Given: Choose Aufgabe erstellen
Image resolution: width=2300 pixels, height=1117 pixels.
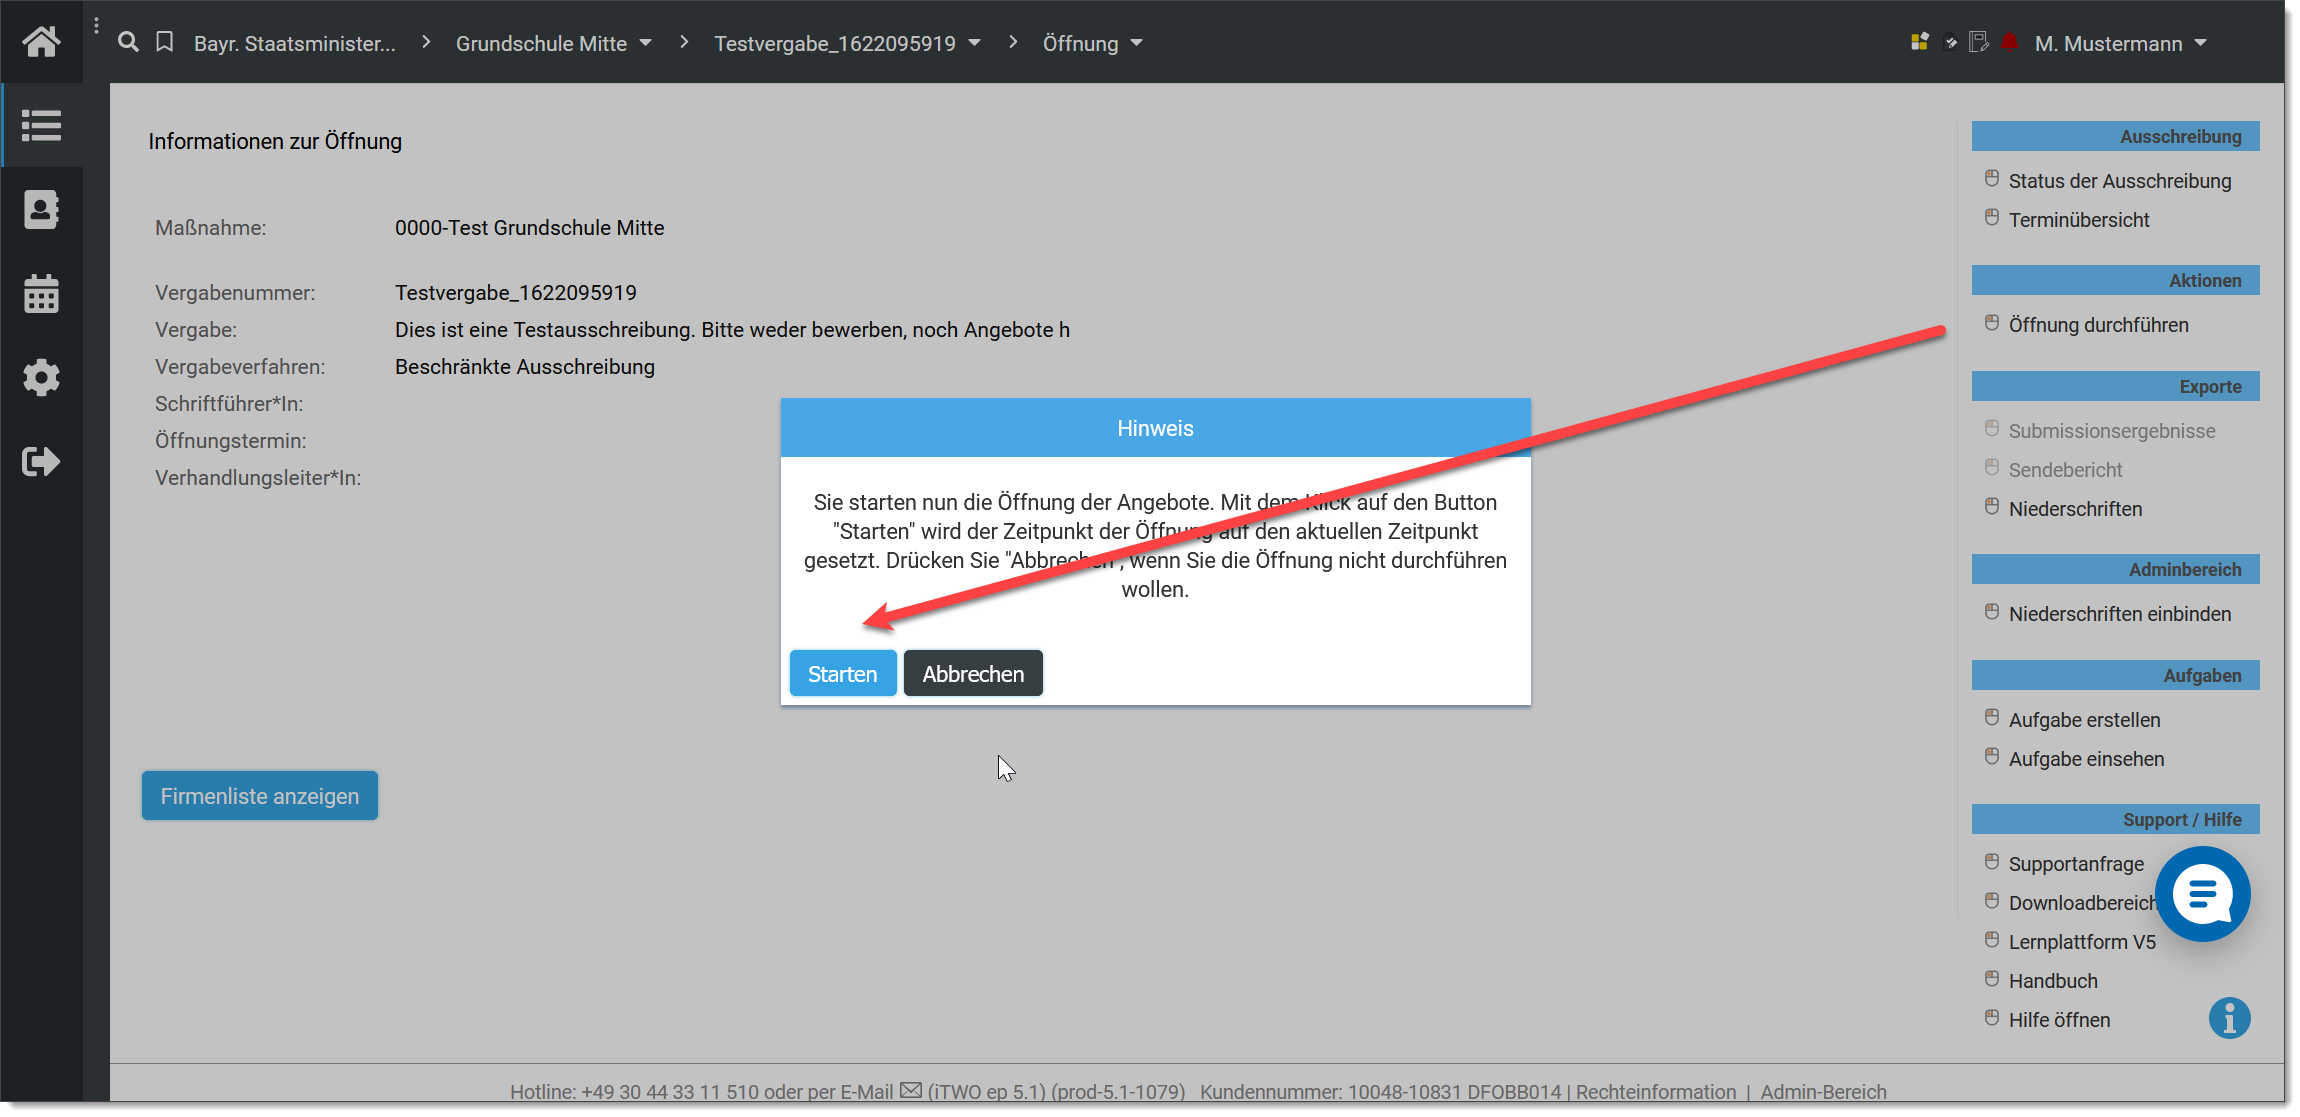Looking at the screenshot, I should [x=2084, y=720].
